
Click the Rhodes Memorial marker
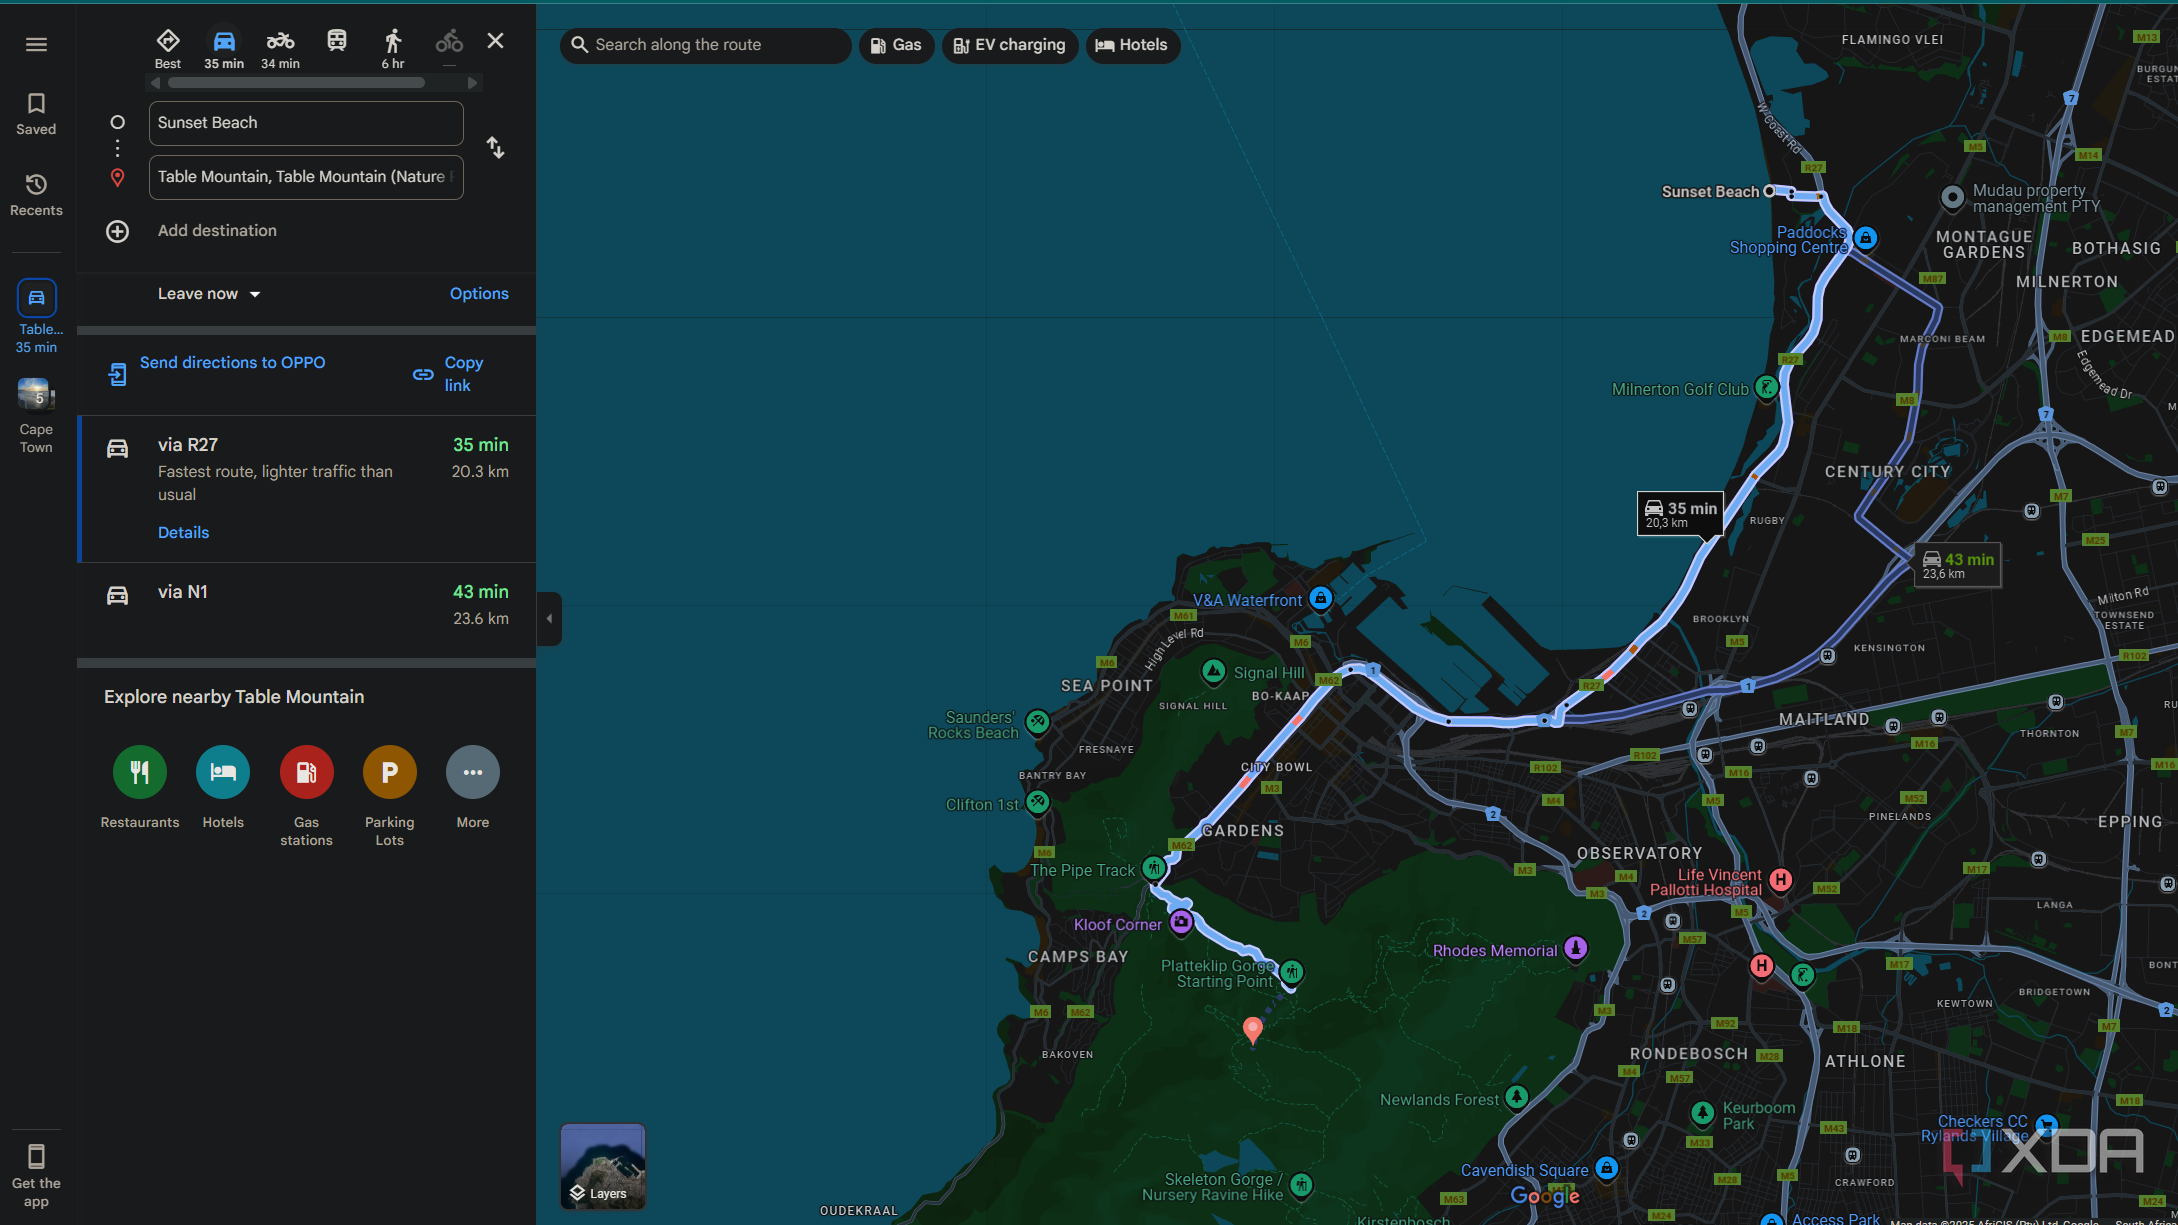tap(1576, 948)
